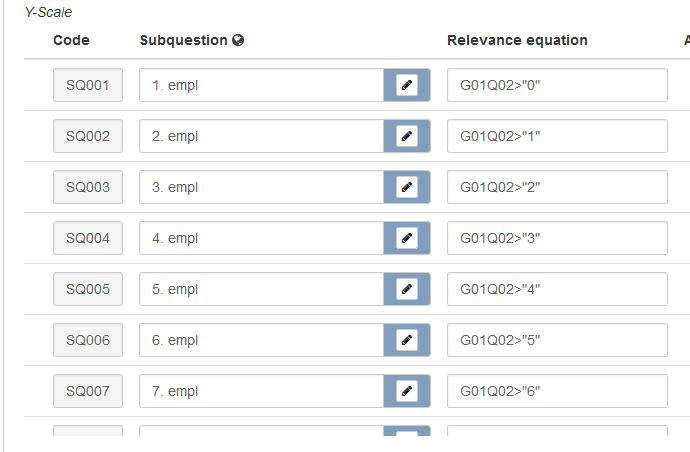Click pencil edit icon for SQ001 subquestion
Viewport: 690px width, 452px height.
(x=406, y=85)
